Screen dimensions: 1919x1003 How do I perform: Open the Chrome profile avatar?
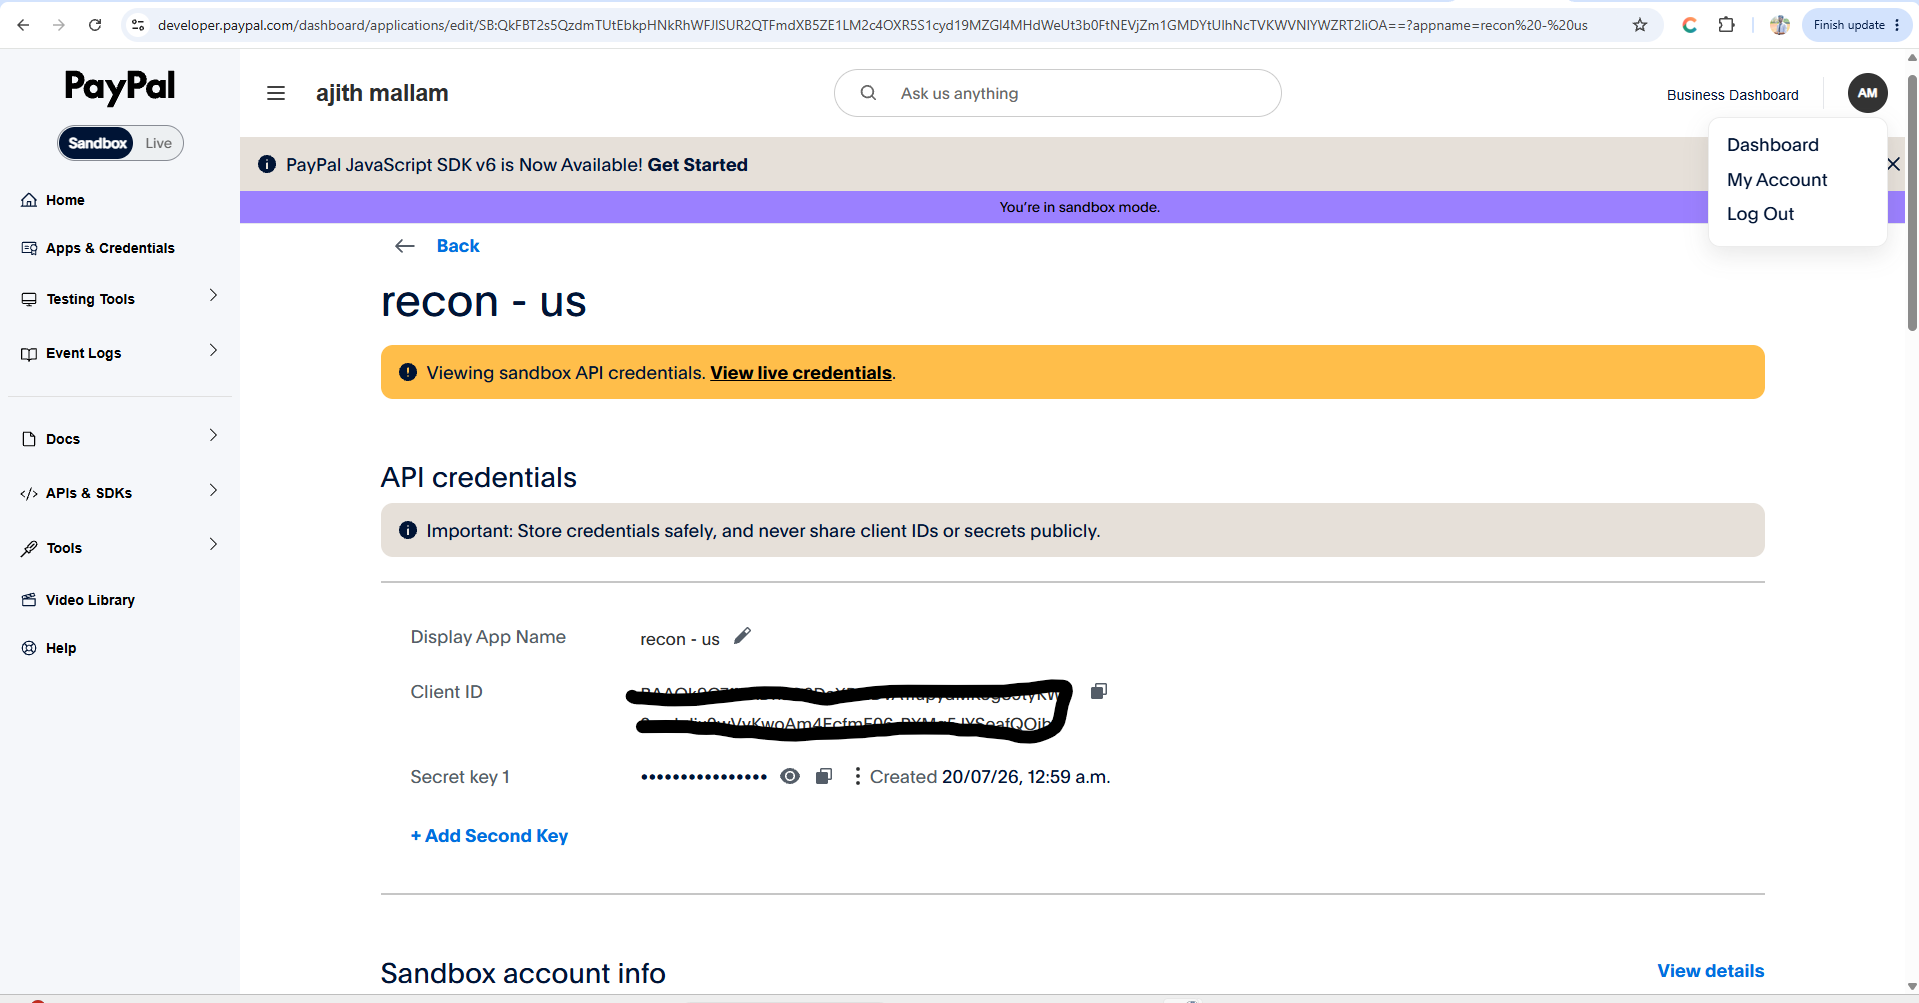[x=1780, y=25]
